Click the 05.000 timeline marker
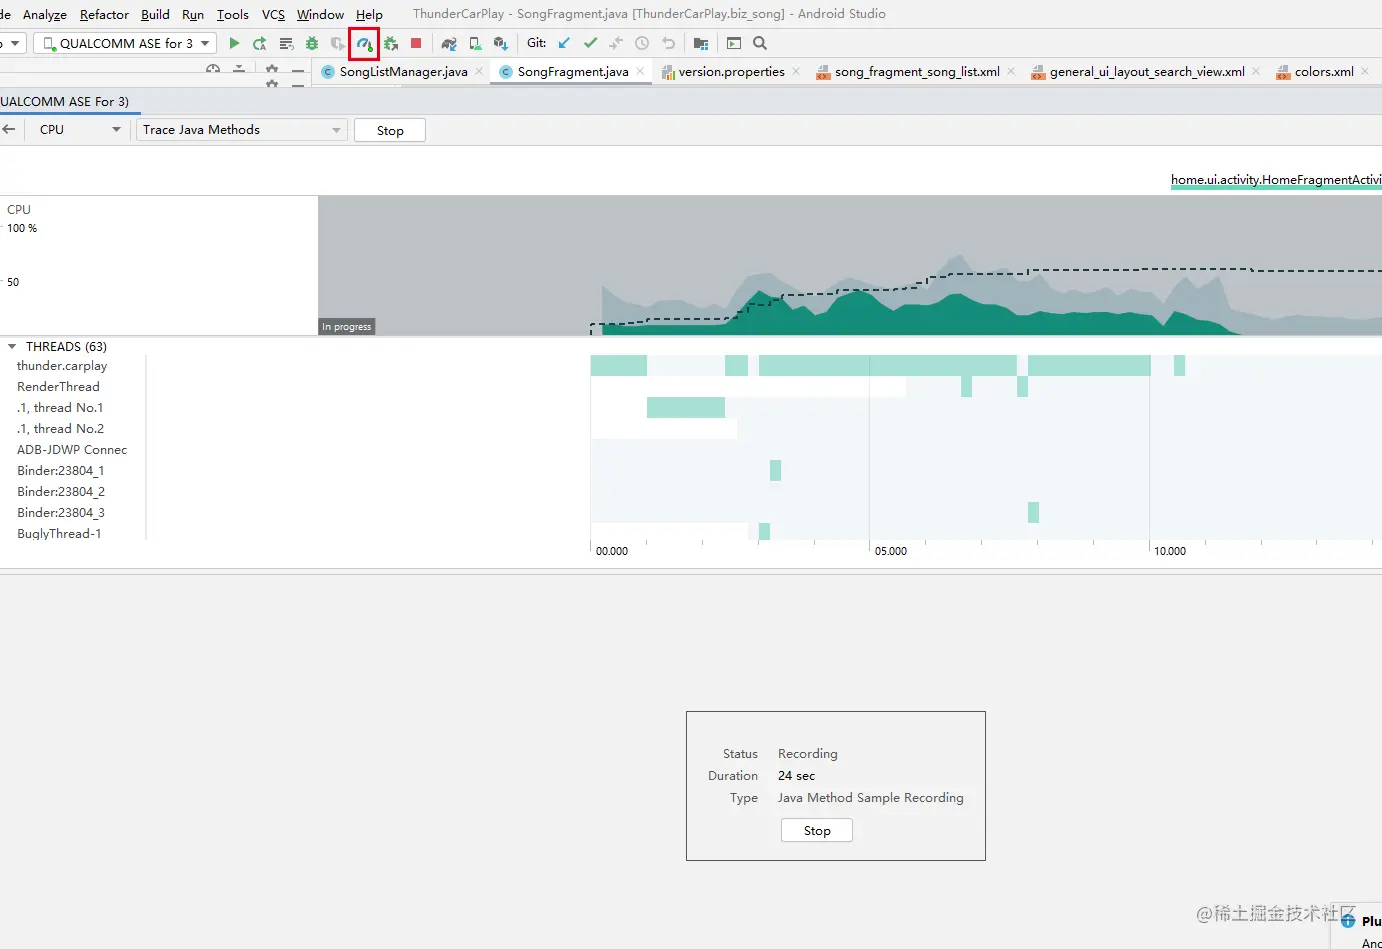1382x949 pixels. tap(891, 551)
